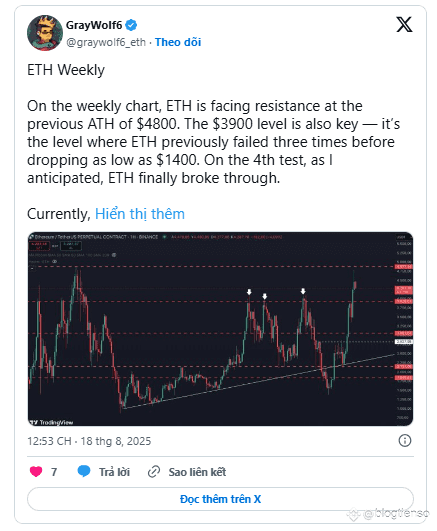This screenshot has width=437, height=531.
Task: Click the Trả lời reply label
Action: click(x=115, y=472)
